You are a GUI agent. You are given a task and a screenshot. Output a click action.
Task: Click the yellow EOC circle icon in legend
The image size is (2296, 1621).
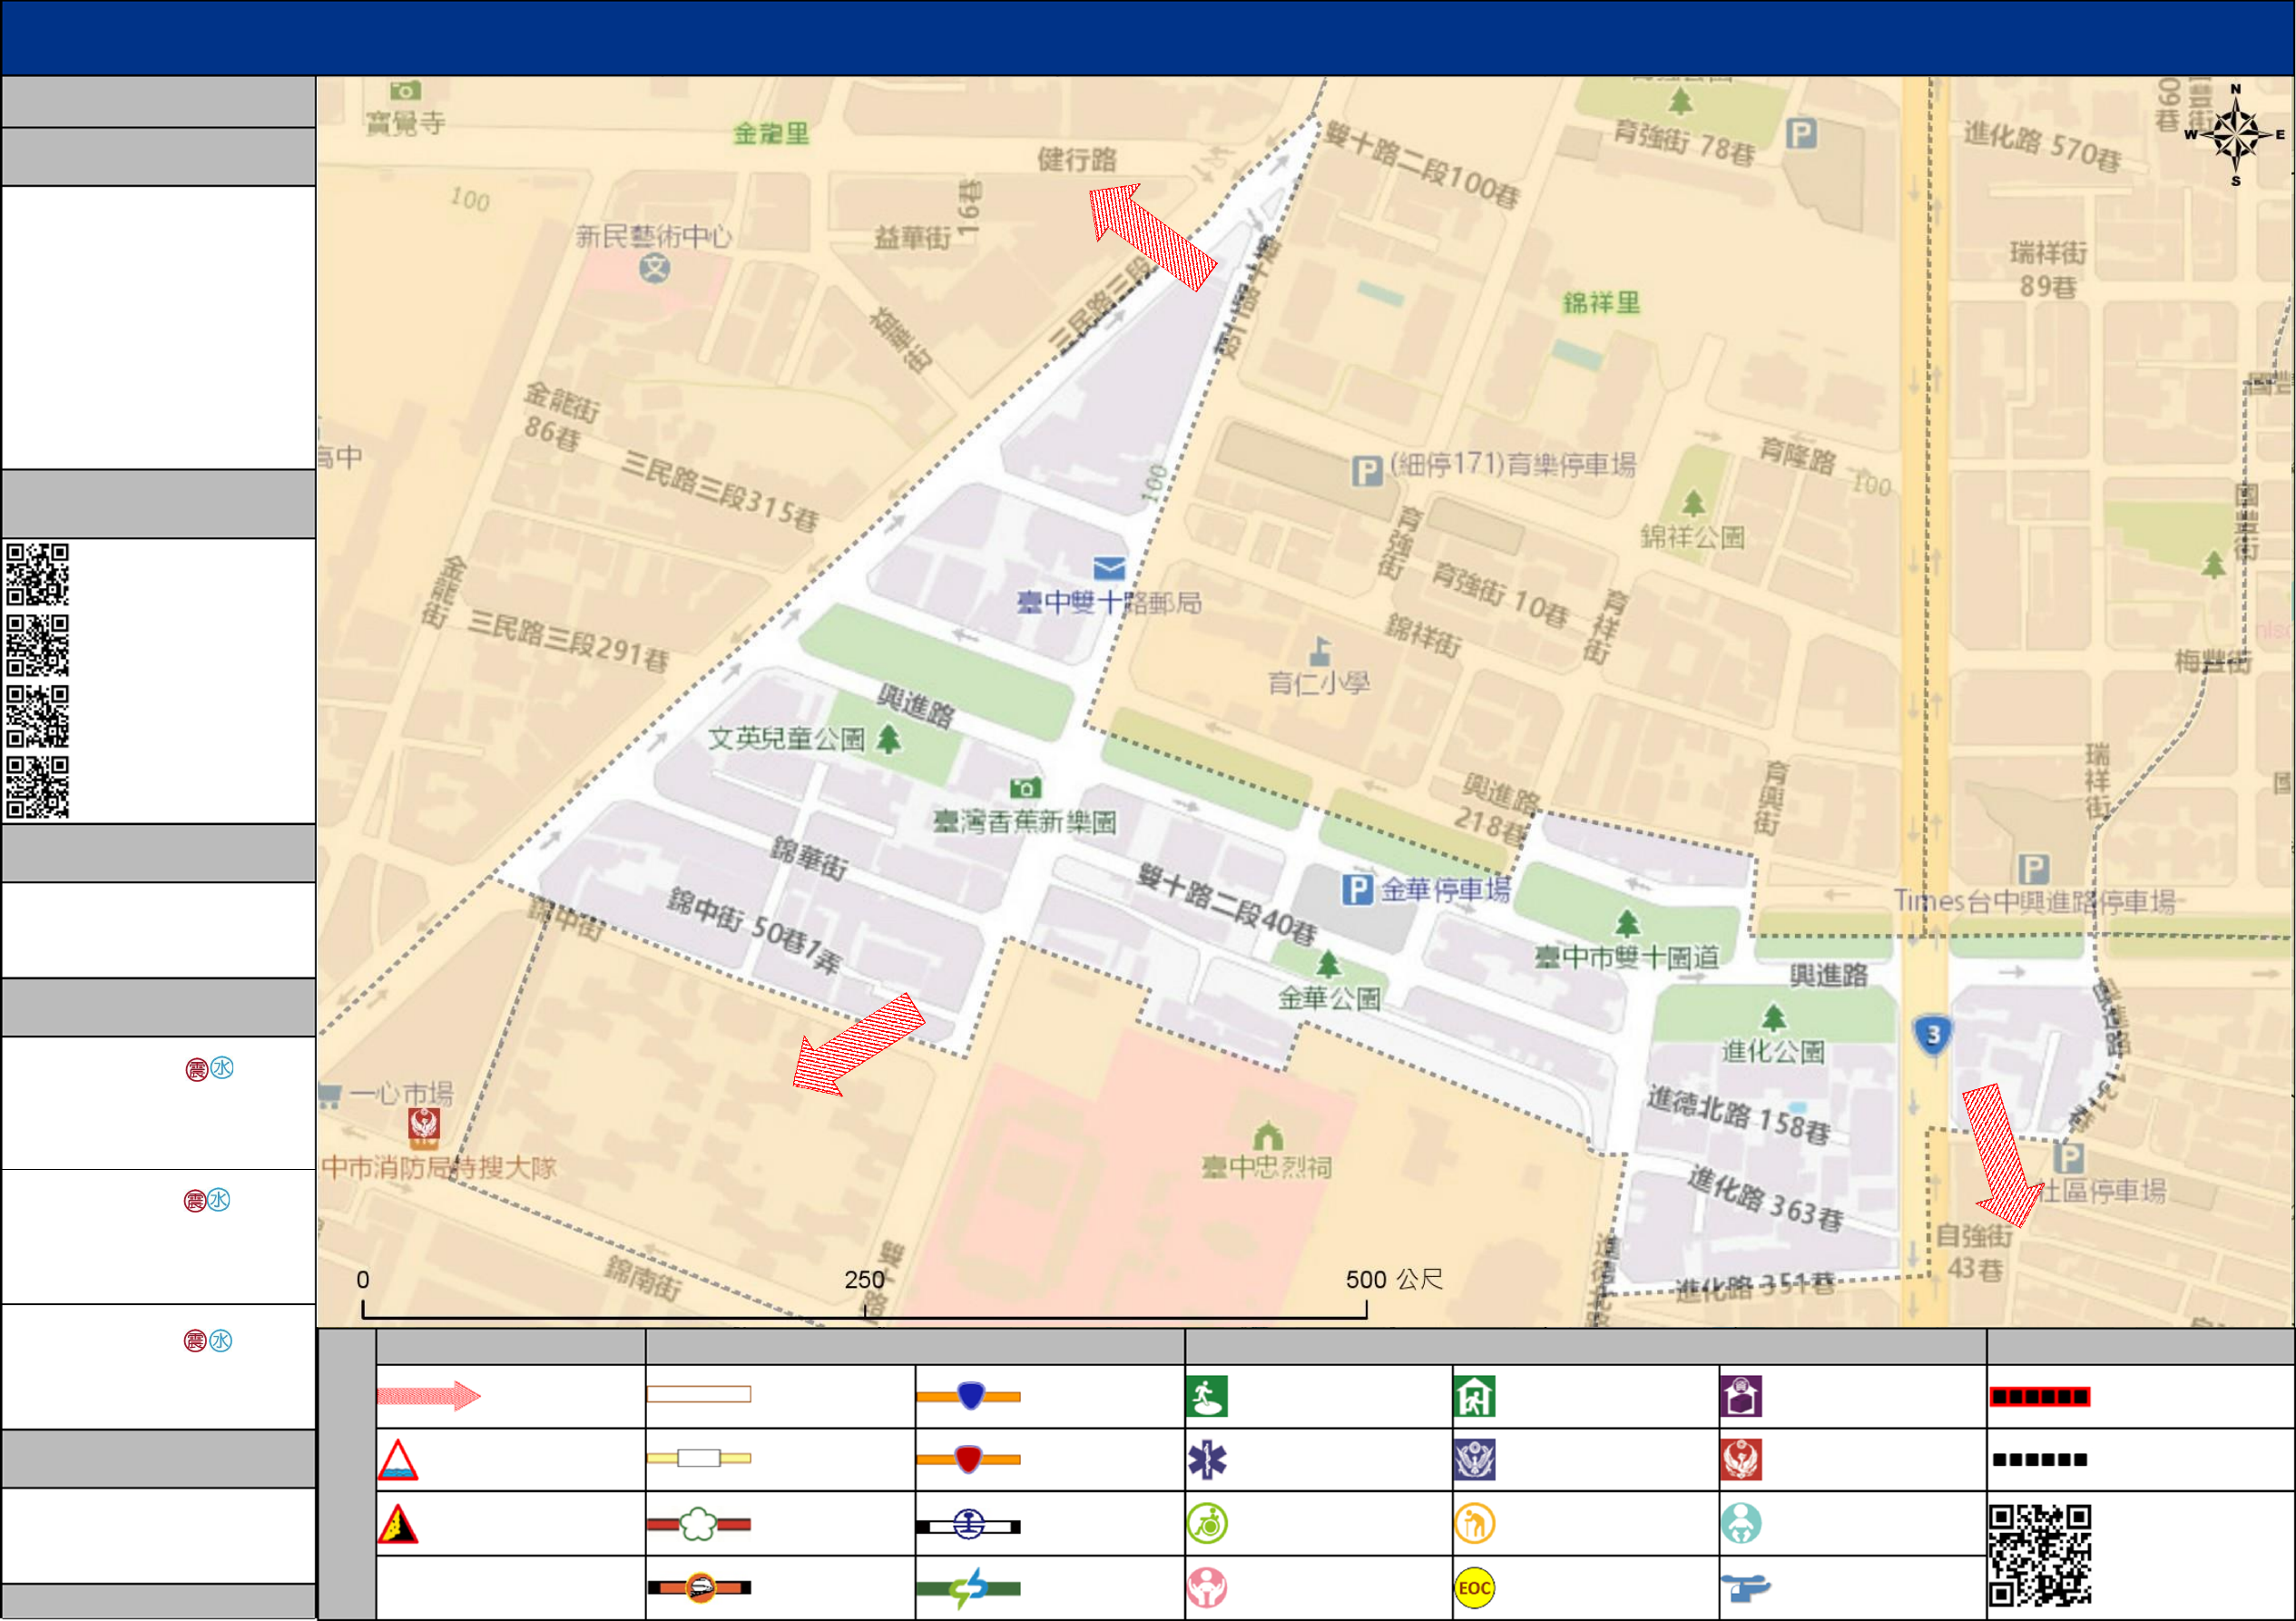click(1474, 1588)
